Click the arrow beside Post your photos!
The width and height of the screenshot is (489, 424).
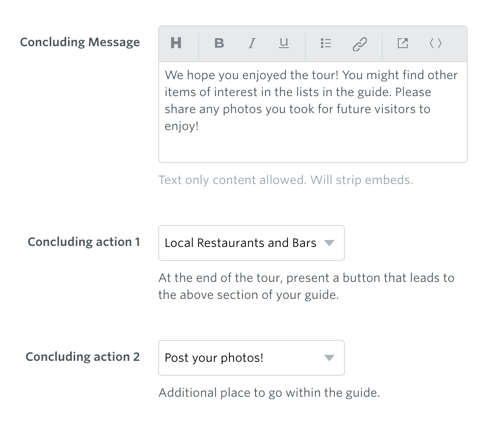coord(329,358)
